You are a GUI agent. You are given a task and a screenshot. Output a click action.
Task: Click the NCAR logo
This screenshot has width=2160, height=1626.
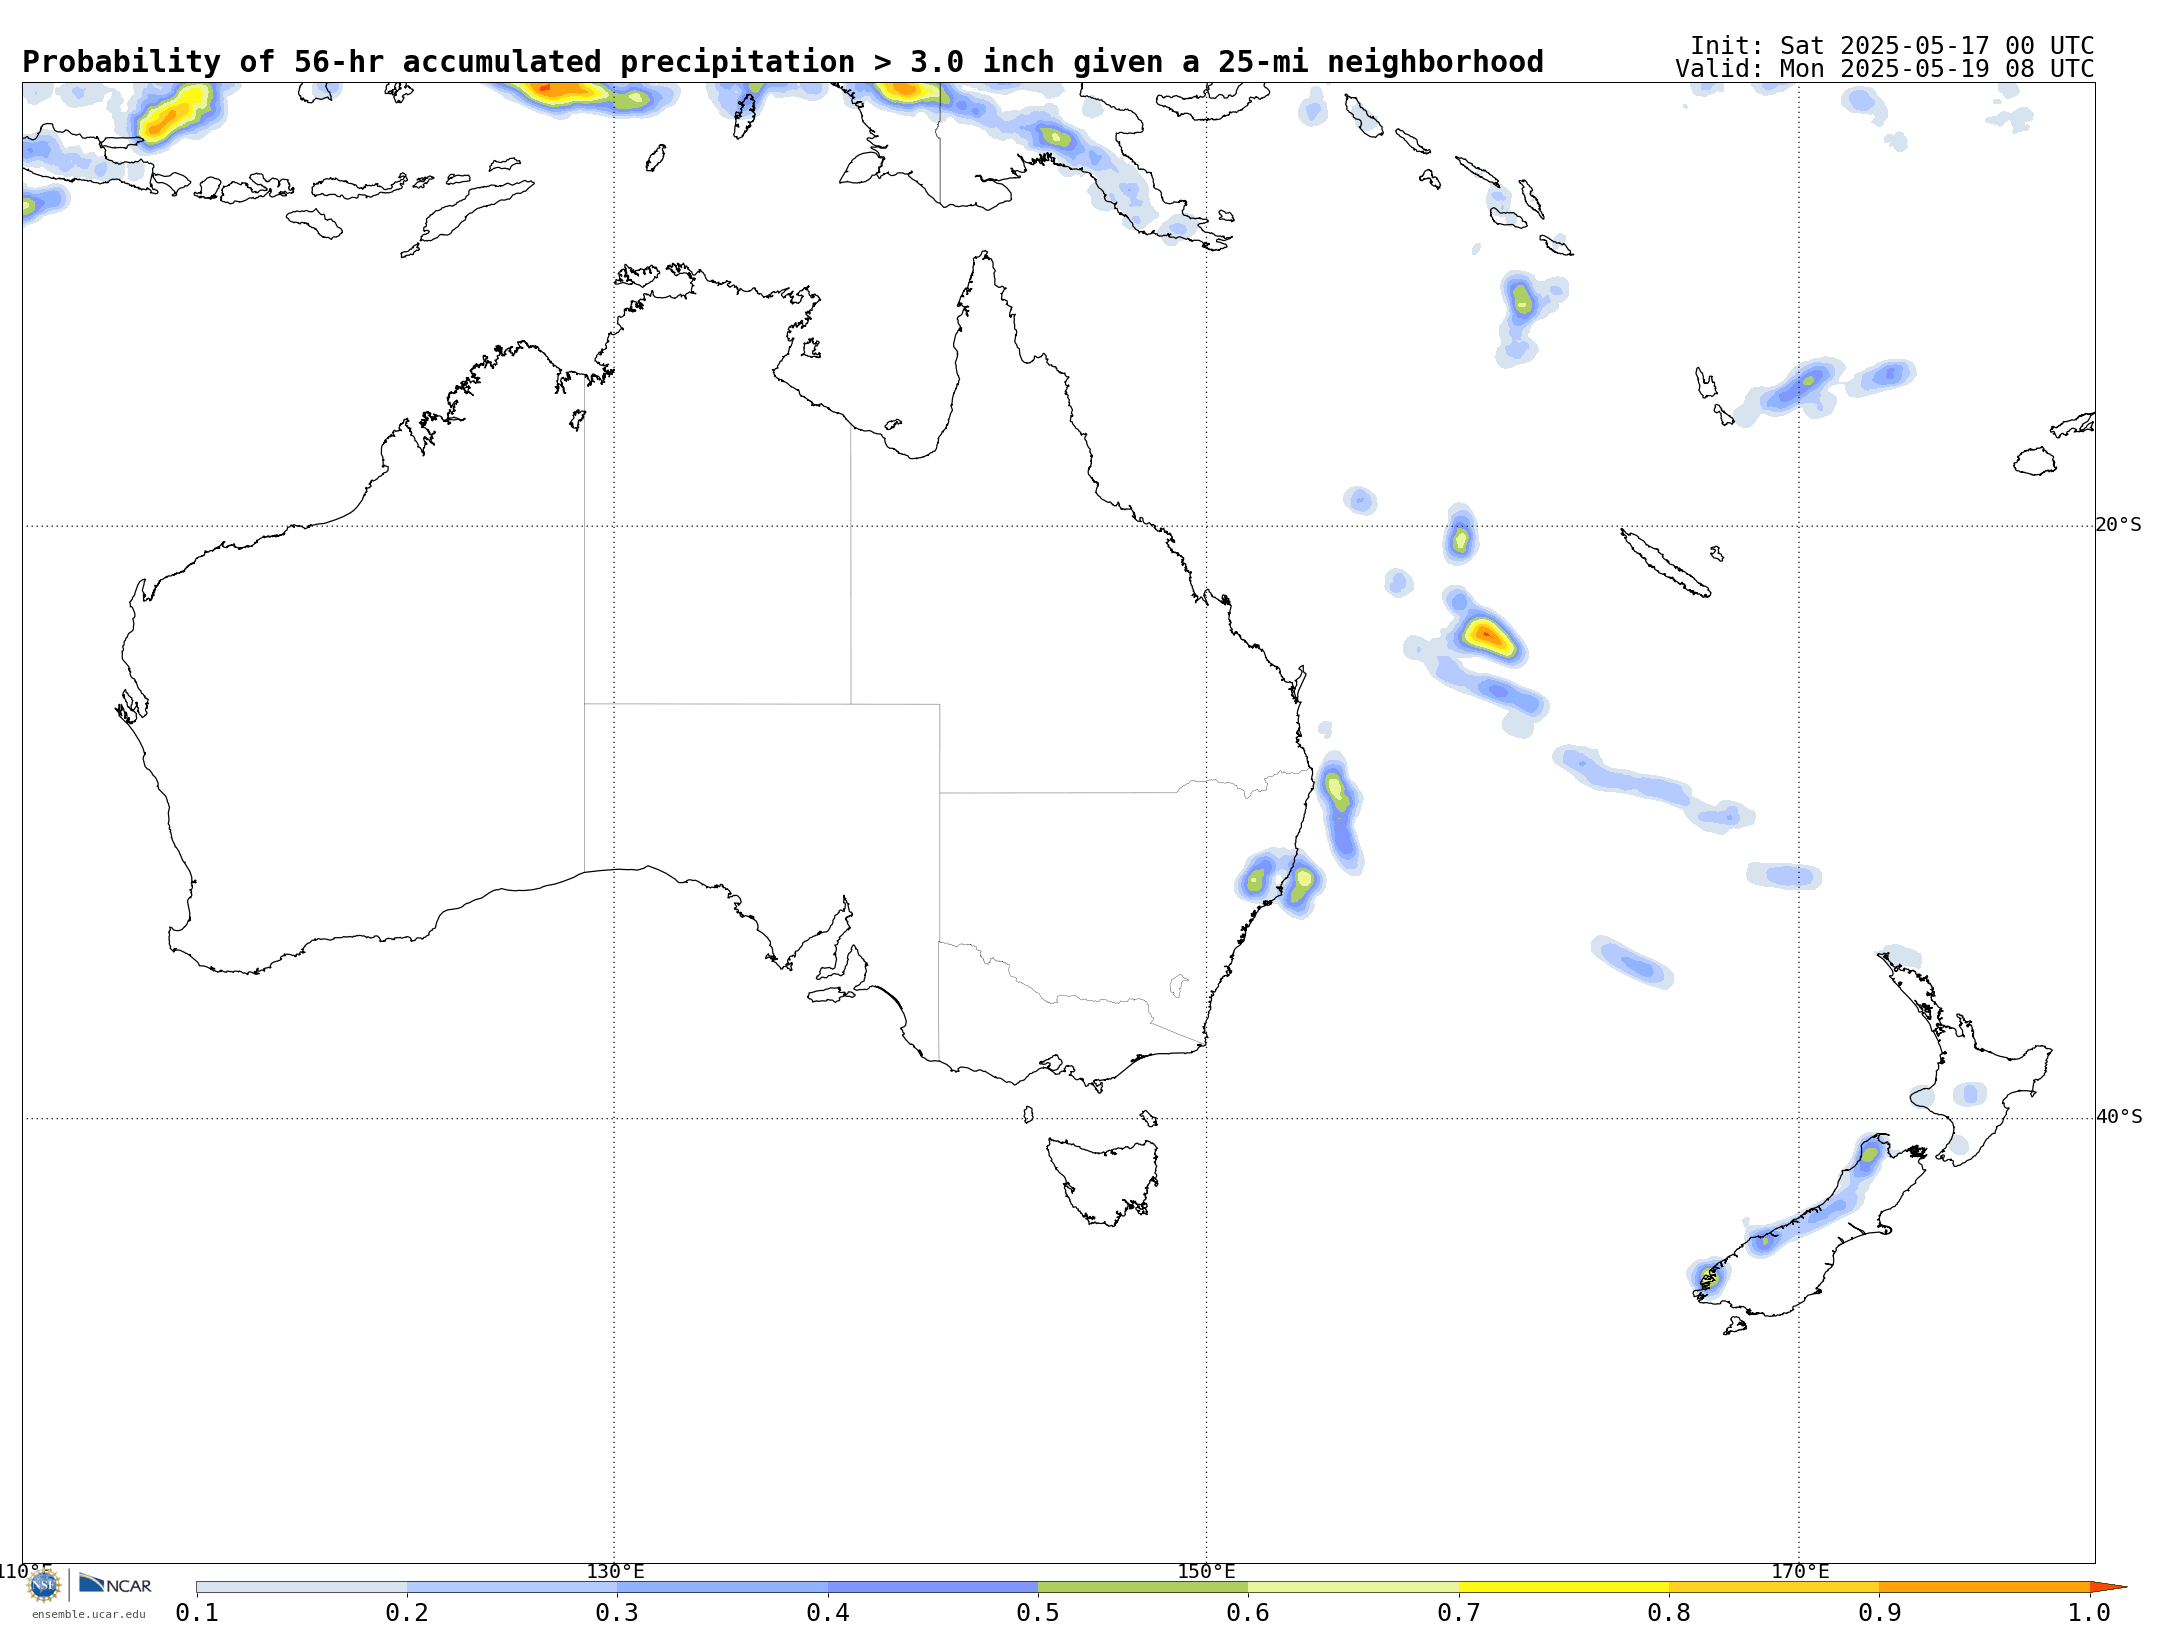click(115, 1584)
